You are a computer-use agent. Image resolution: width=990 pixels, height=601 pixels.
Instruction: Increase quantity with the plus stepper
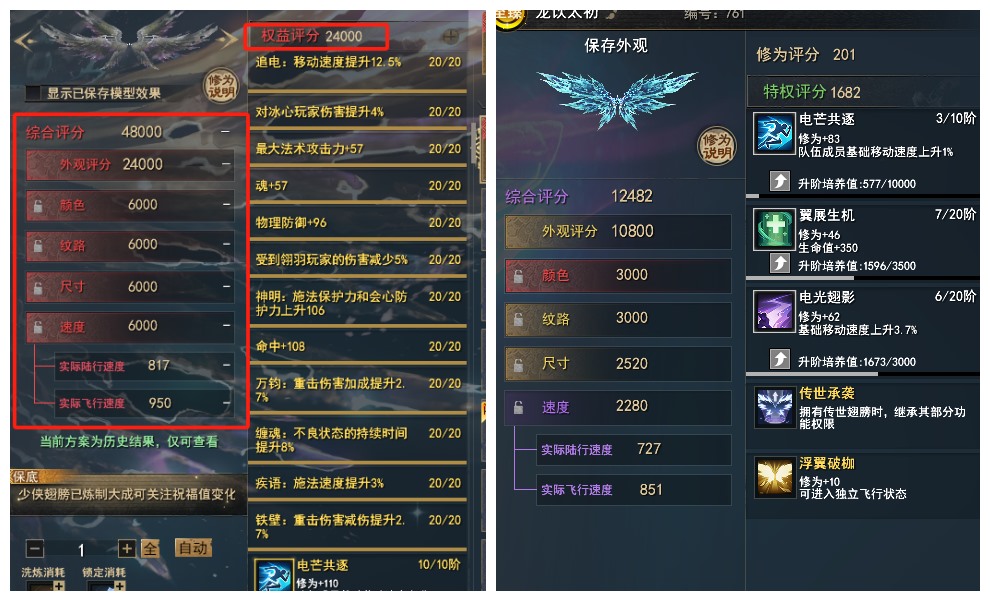126,549
